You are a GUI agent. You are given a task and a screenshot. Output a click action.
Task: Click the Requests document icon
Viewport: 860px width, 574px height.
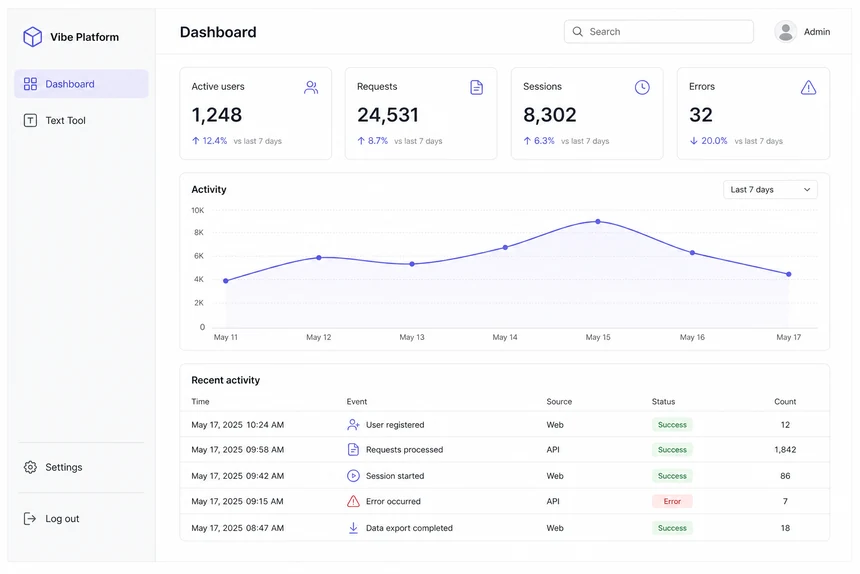click(477, 87)
